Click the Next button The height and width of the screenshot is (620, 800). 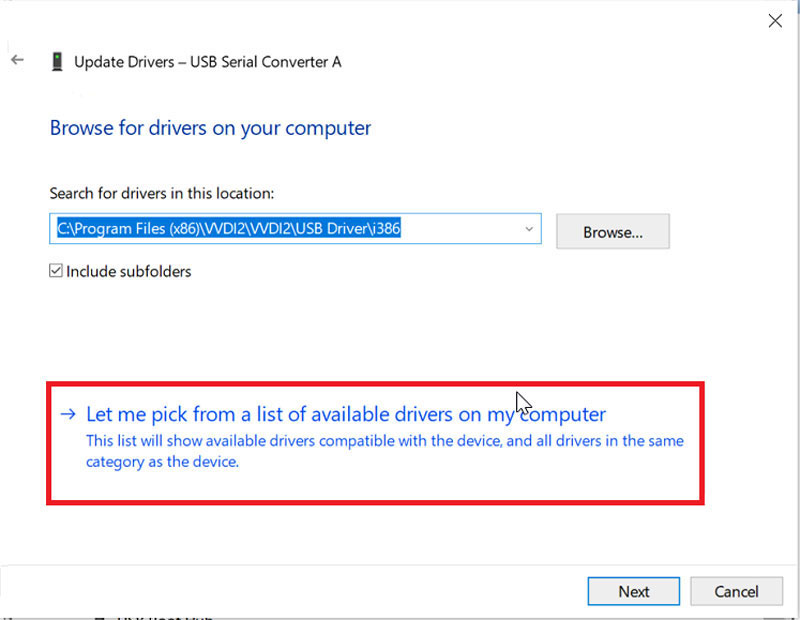(x=634, y=591)
